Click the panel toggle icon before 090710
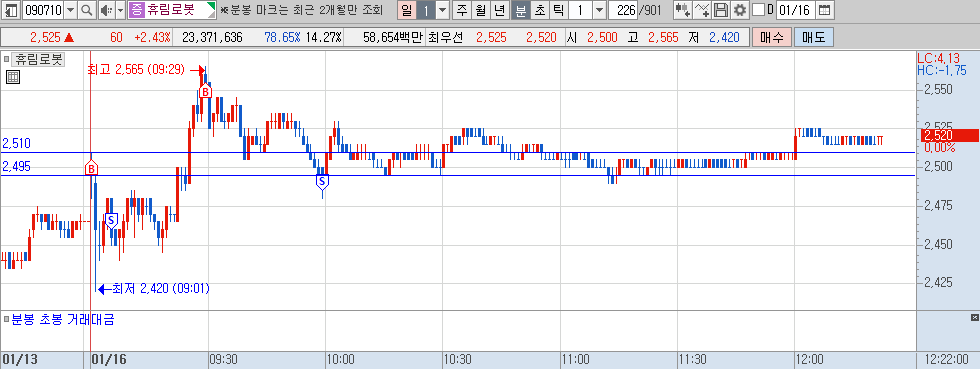The width and height of the screenshot is (980, 369). coord(11,10)
